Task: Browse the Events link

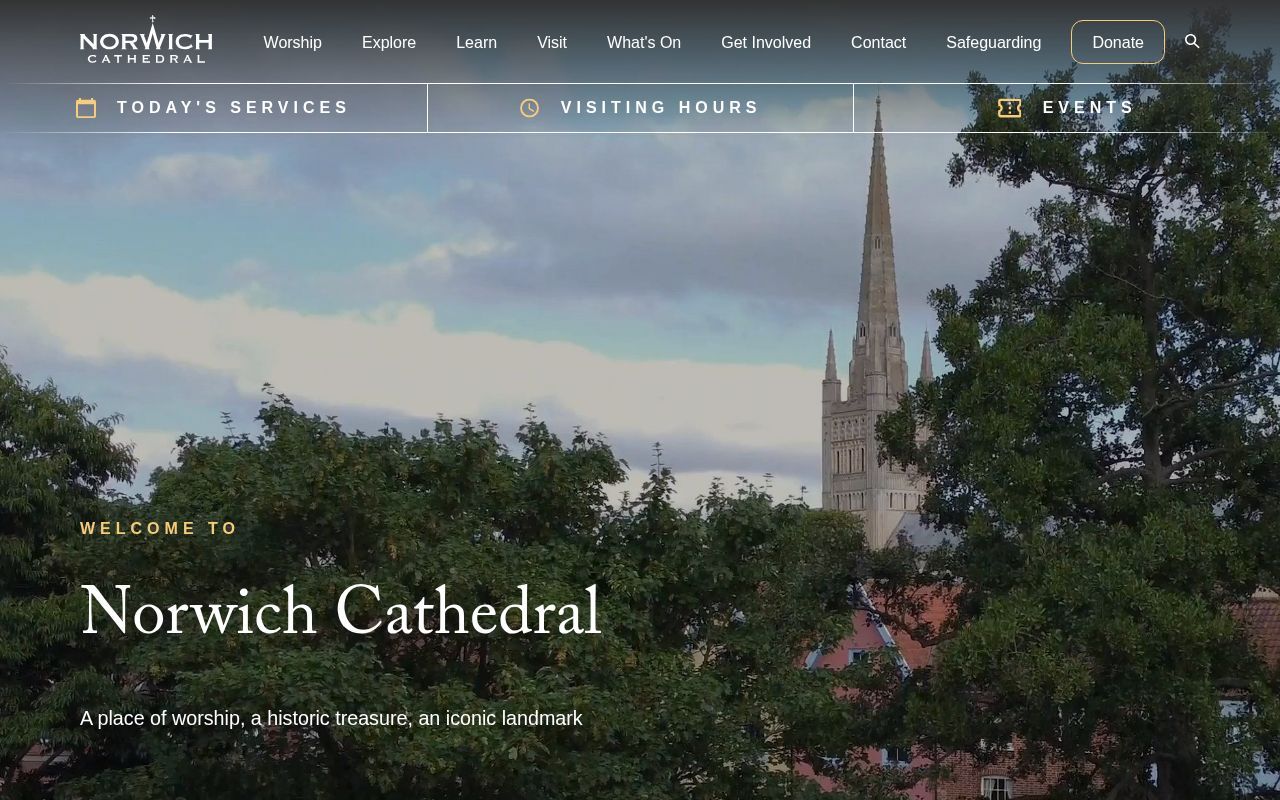Action: click(1067, 108)
